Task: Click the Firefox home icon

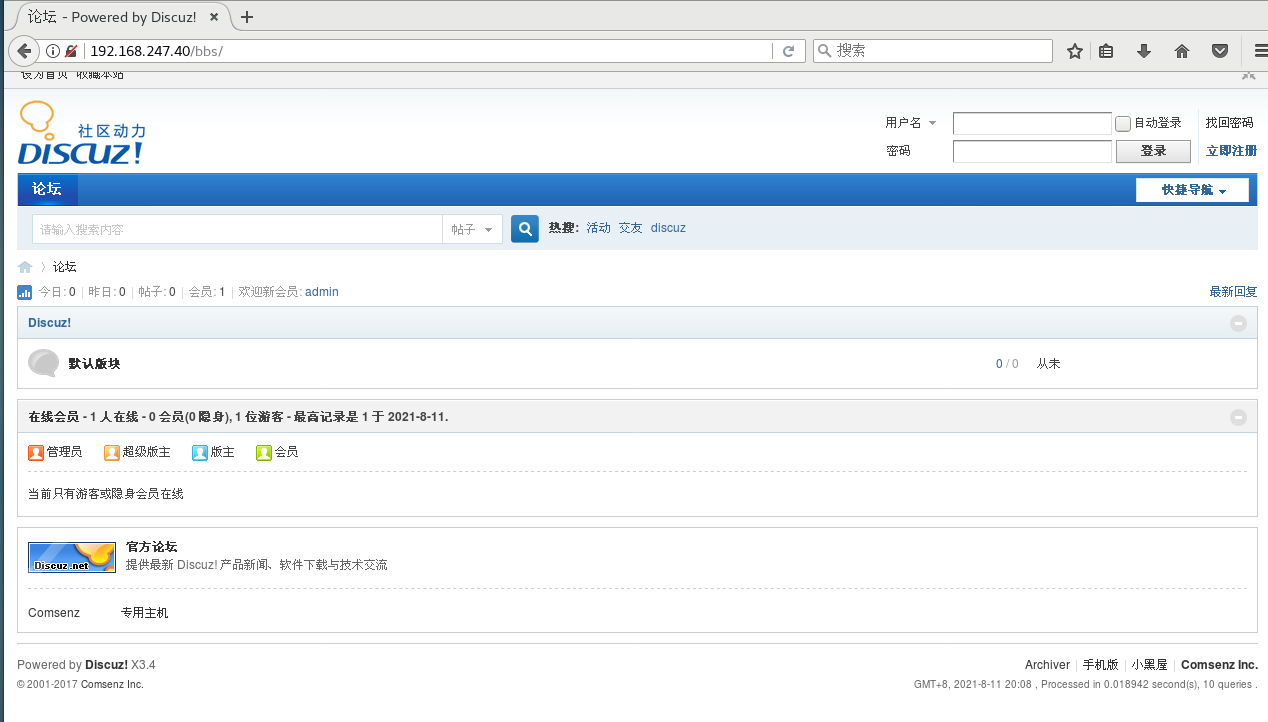Action: 1182,51
